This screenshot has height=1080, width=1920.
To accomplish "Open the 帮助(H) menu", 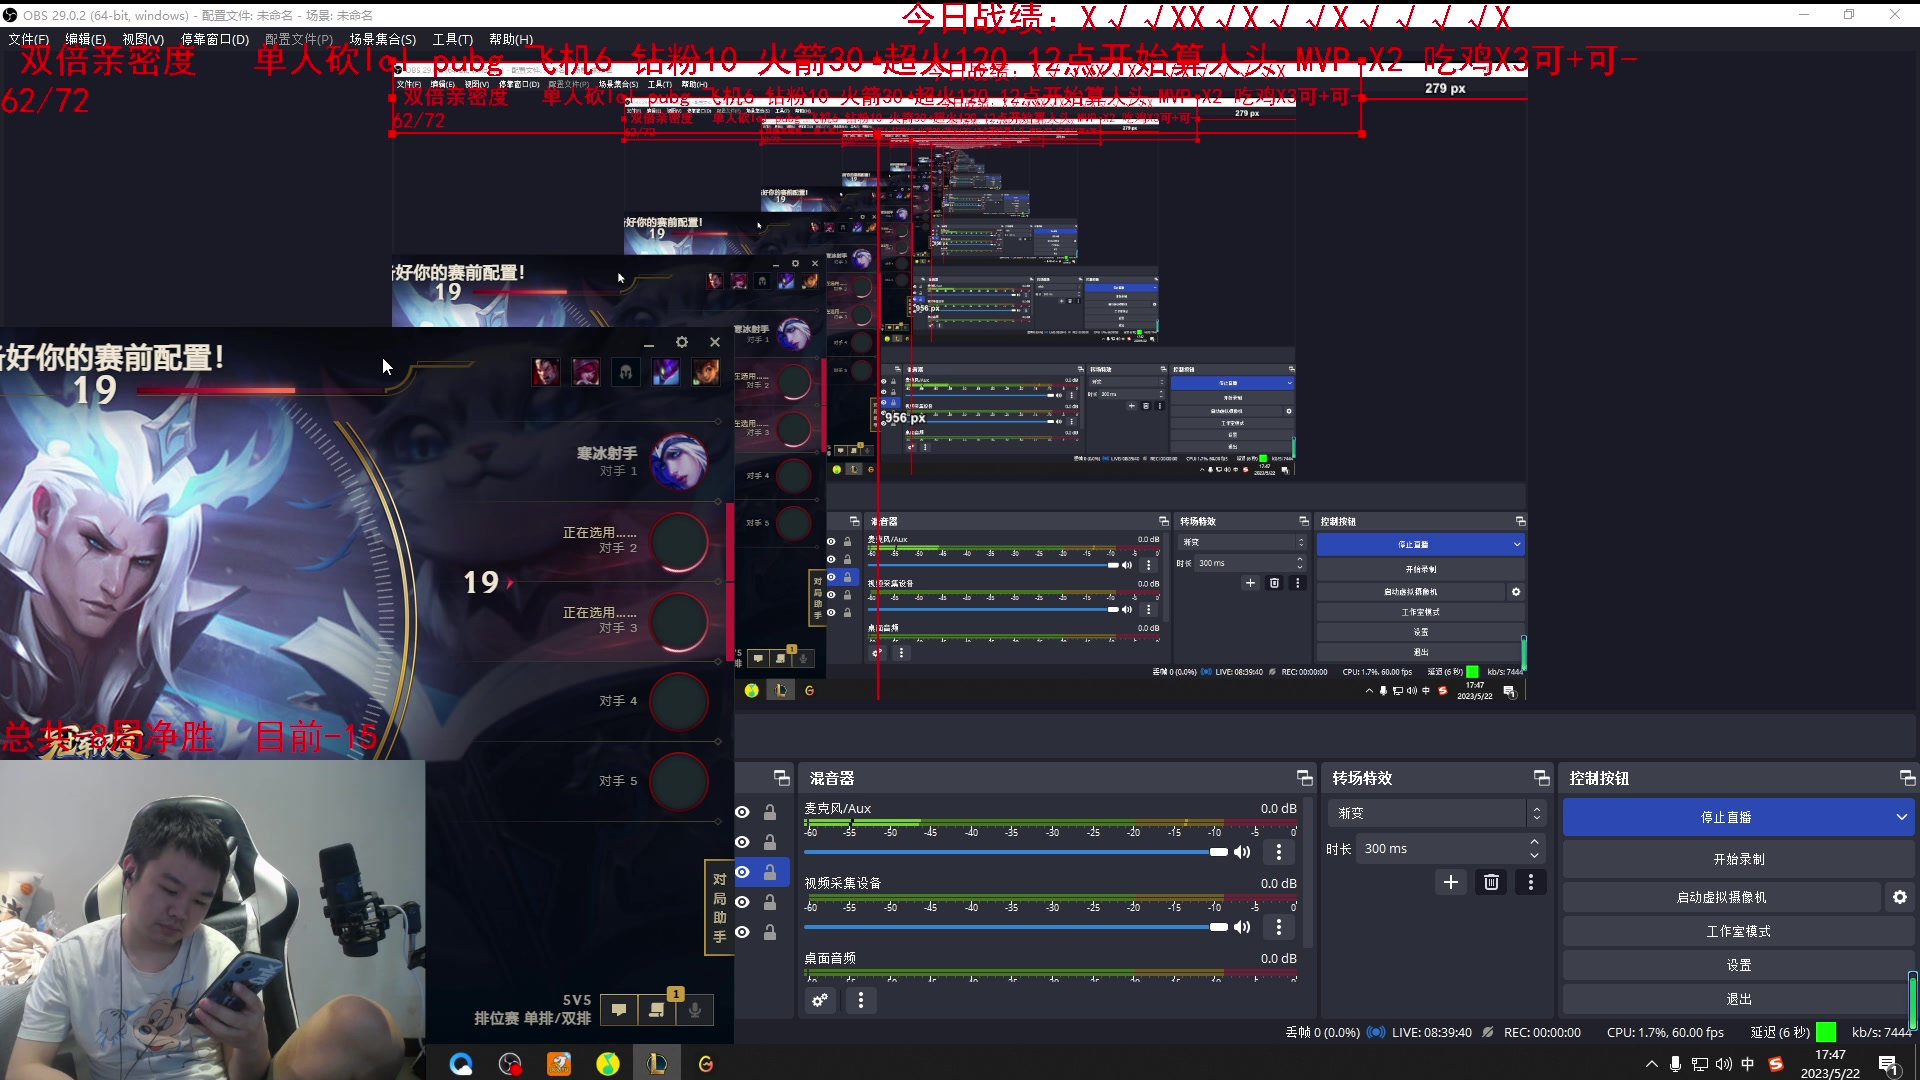I will pos(511,39).
